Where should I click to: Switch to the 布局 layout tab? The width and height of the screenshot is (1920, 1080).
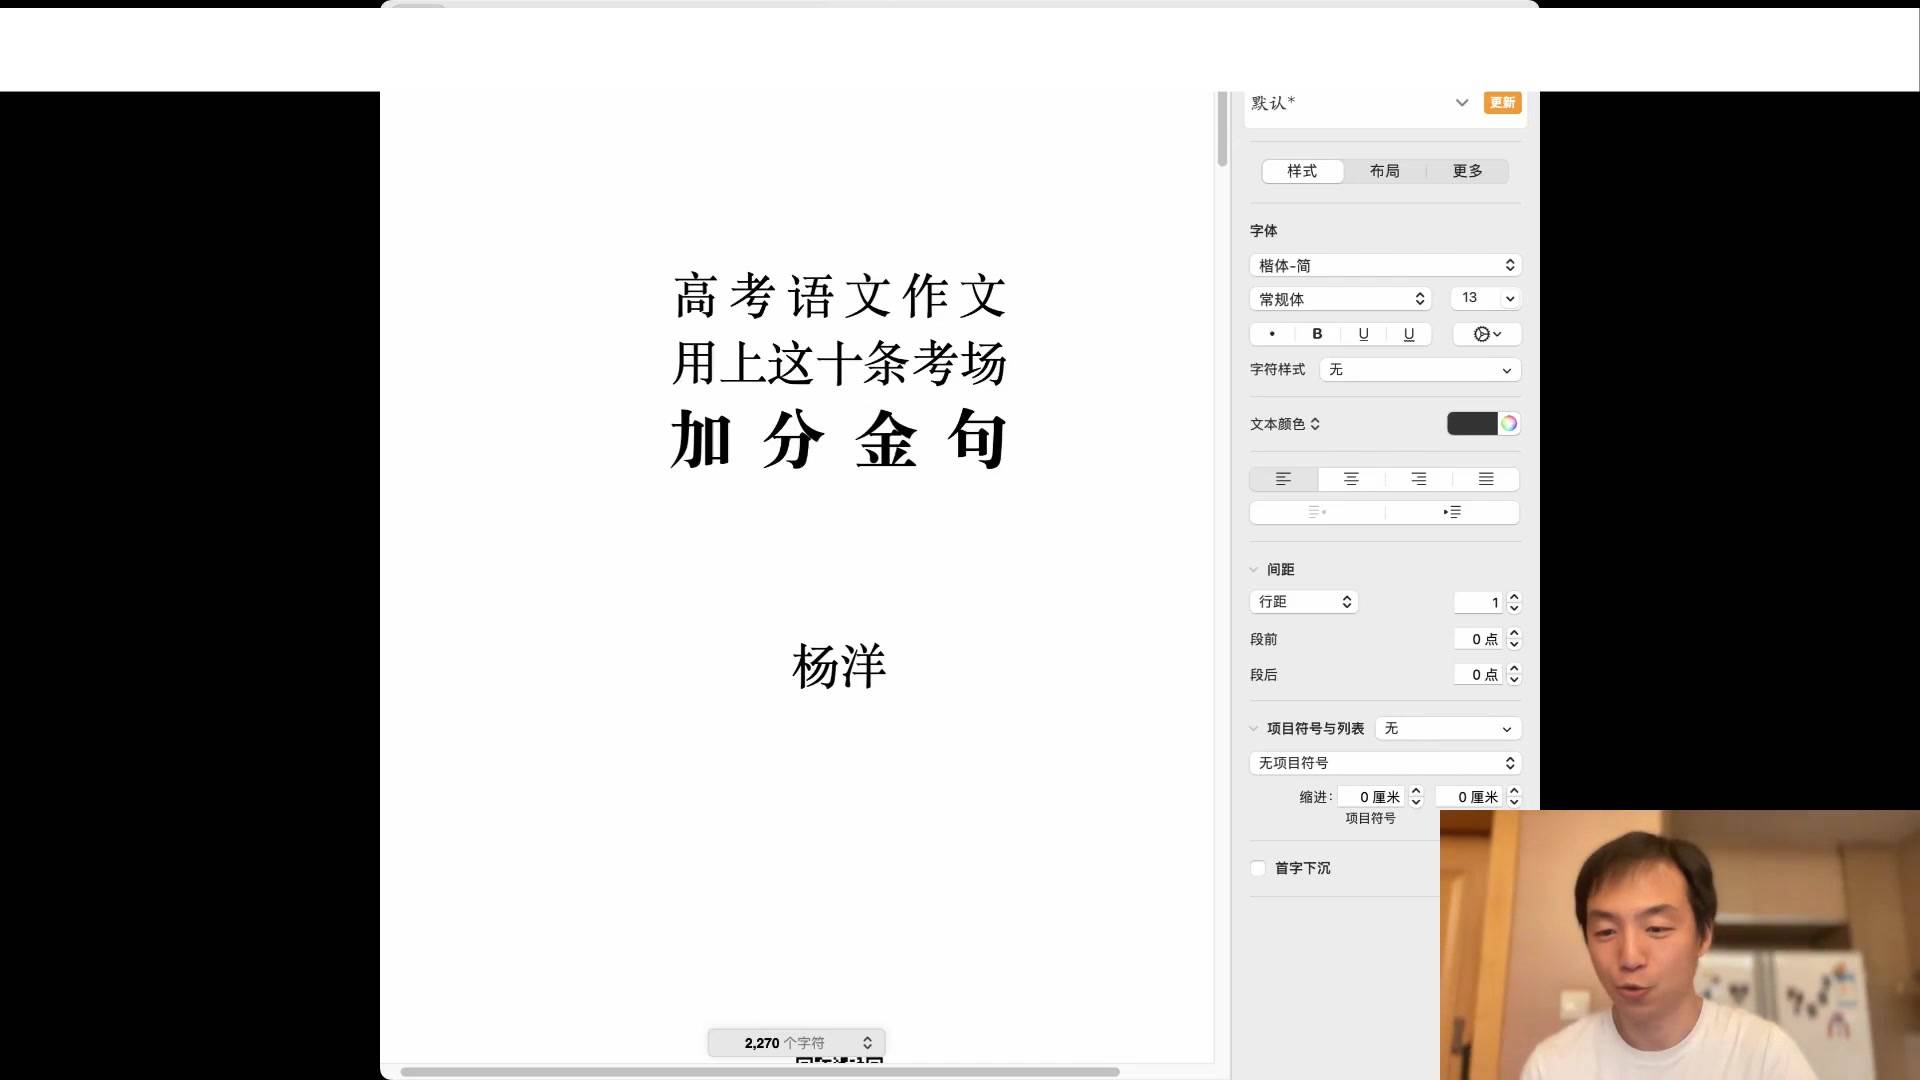coord(1385,171)
